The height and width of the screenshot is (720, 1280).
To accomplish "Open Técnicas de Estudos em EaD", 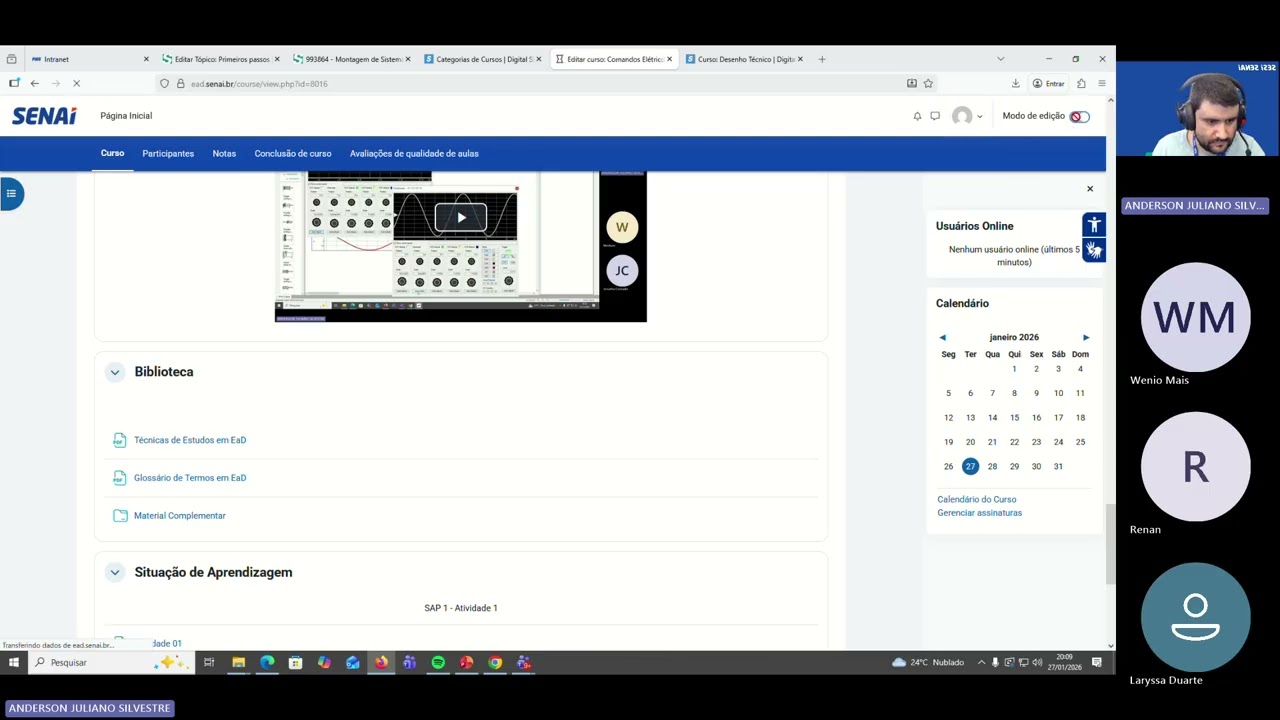I will (190, 440).
